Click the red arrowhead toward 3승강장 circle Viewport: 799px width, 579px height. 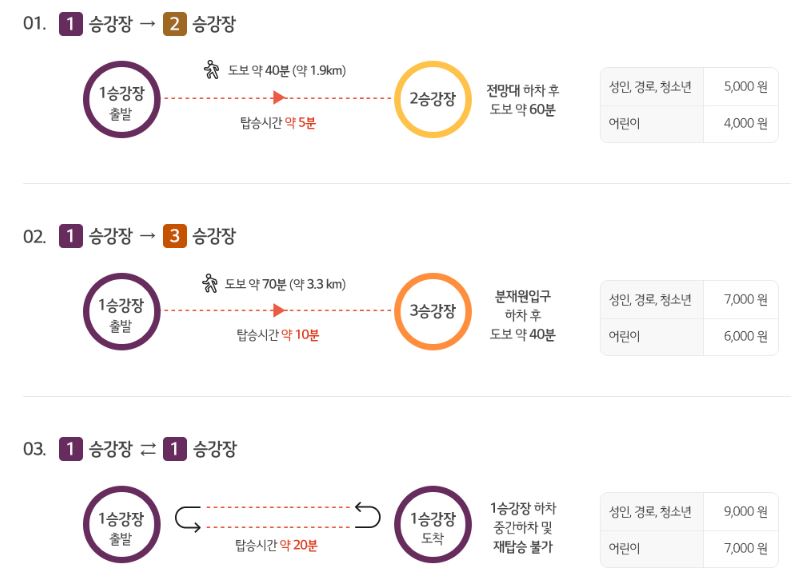pos(279,310)
